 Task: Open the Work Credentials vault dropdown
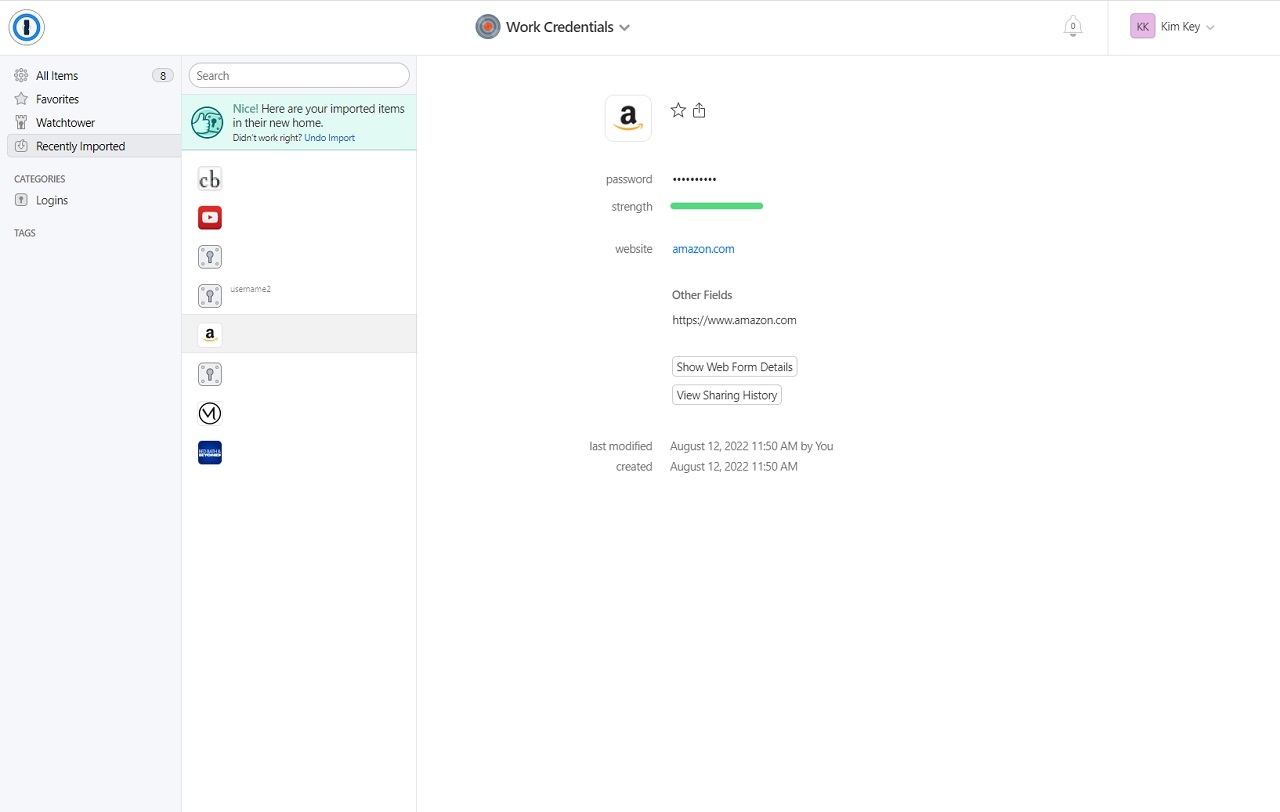click(x=553, y=27)
